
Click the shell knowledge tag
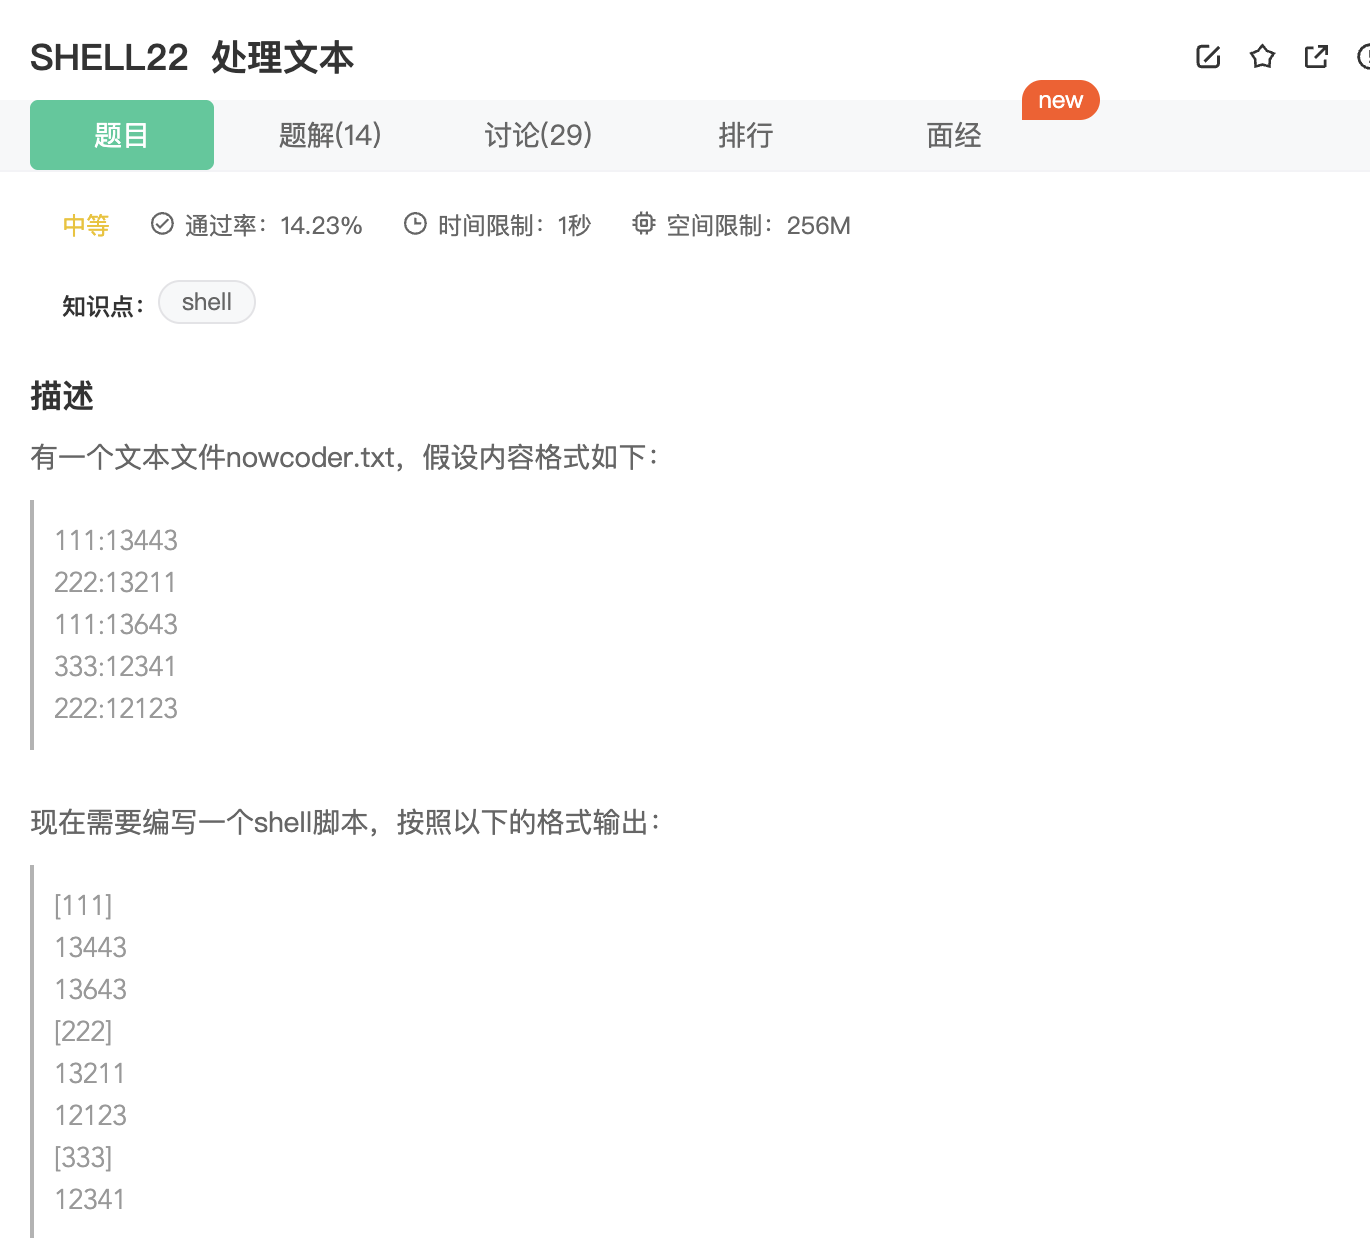click(207, 302)
